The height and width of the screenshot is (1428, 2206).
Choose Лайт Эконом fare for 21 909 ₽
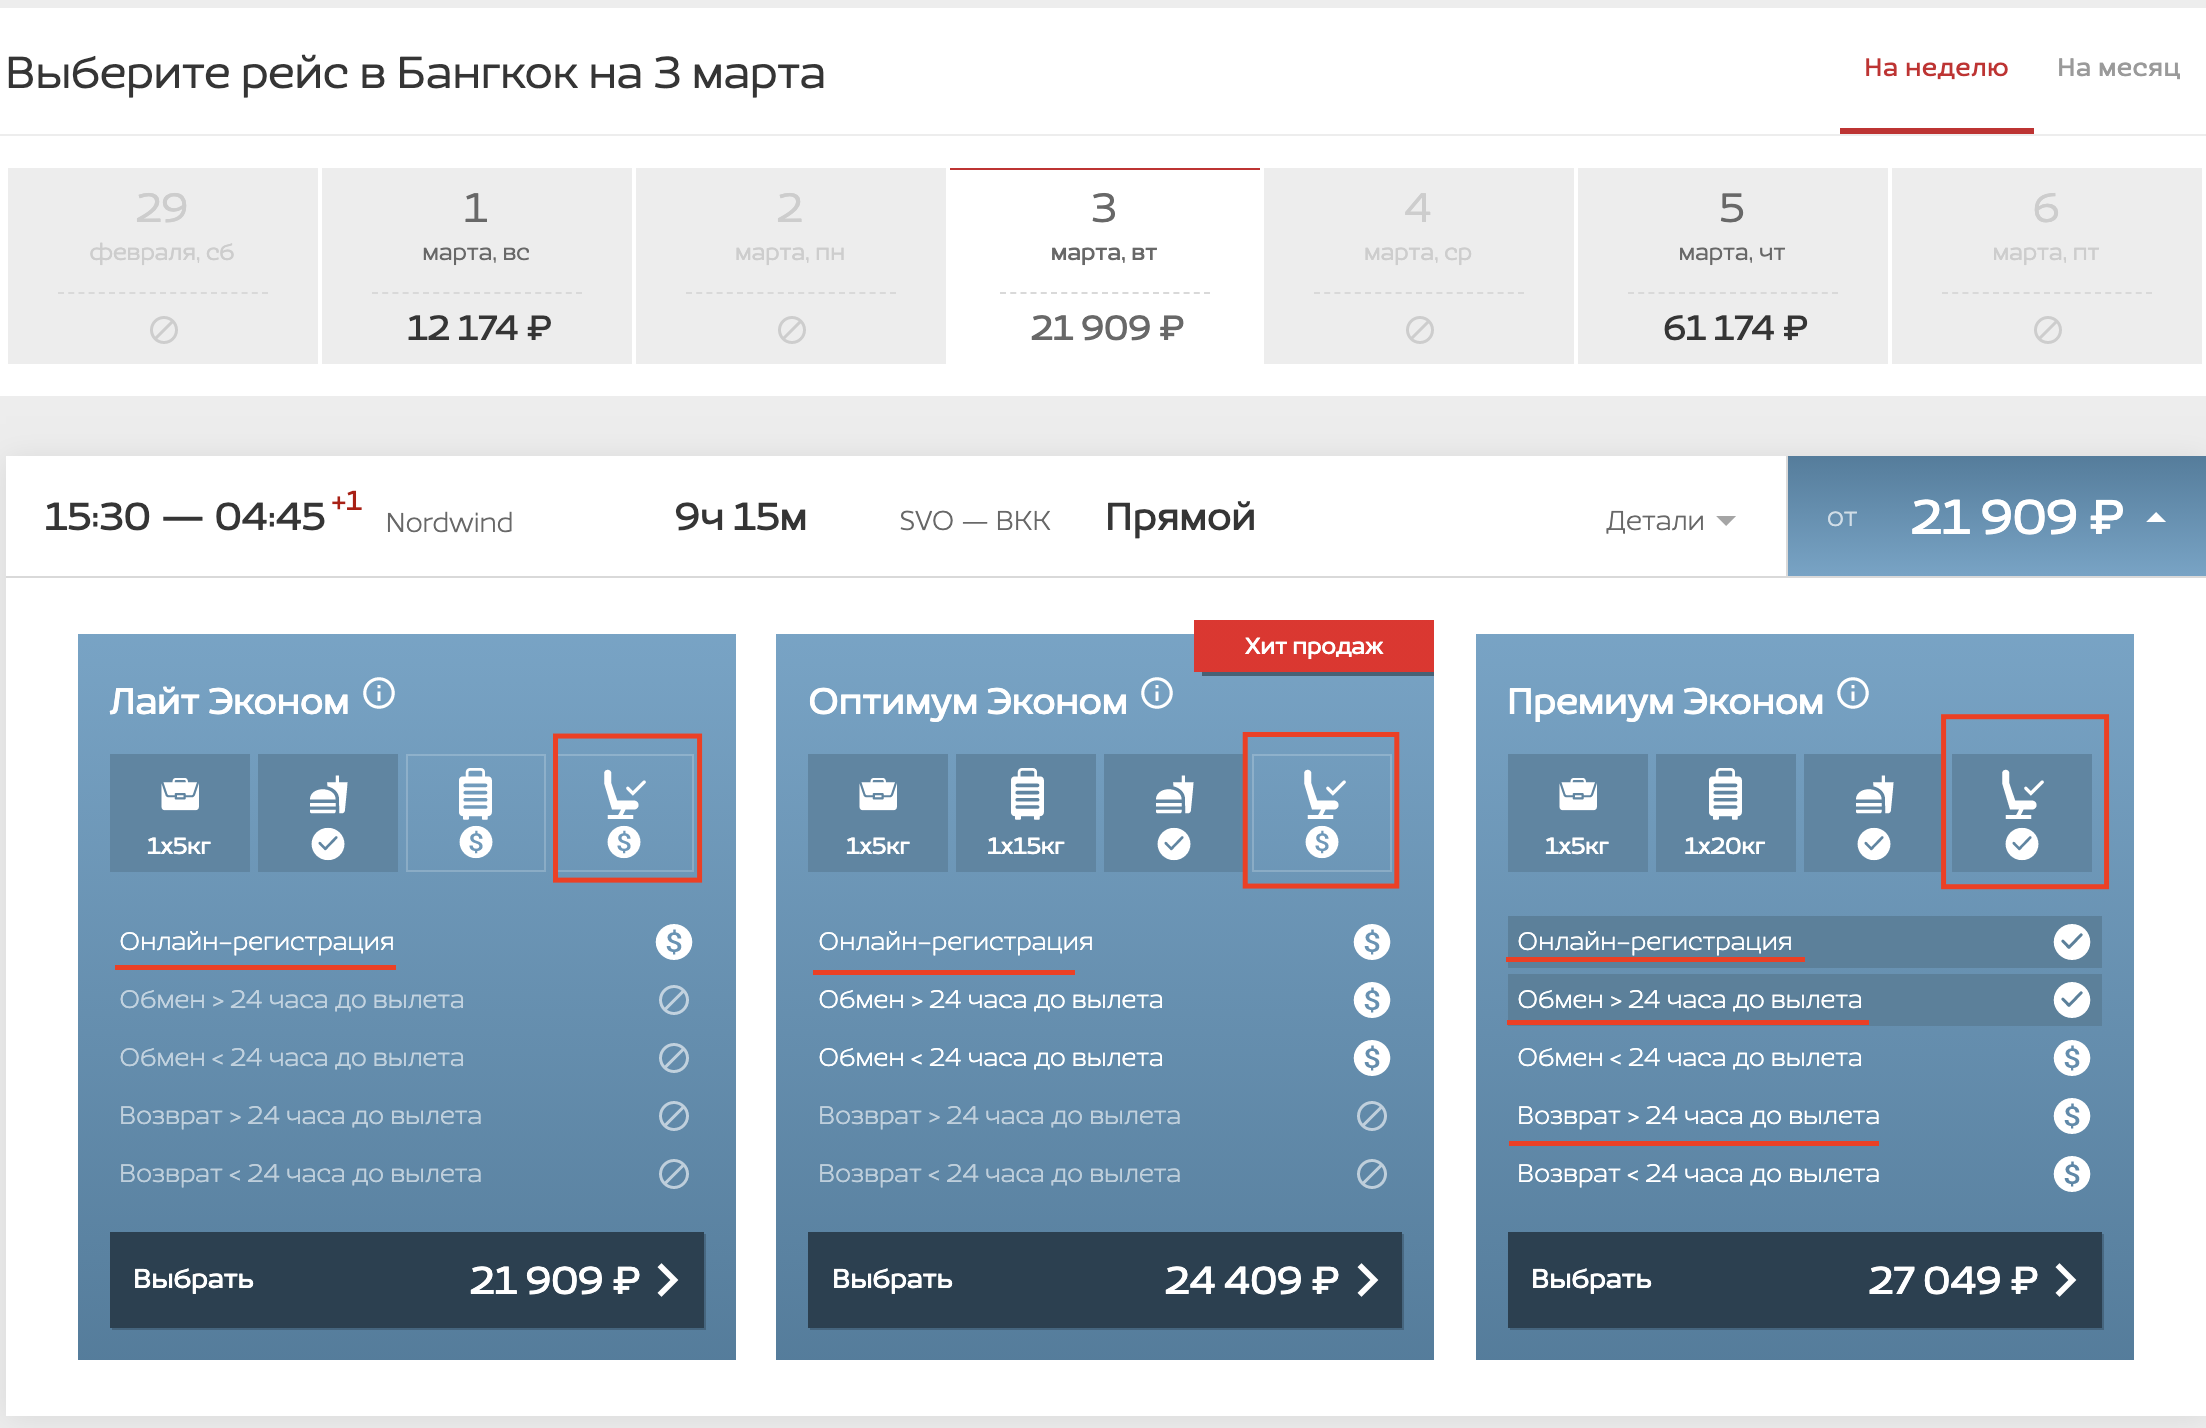[407, 1280]
